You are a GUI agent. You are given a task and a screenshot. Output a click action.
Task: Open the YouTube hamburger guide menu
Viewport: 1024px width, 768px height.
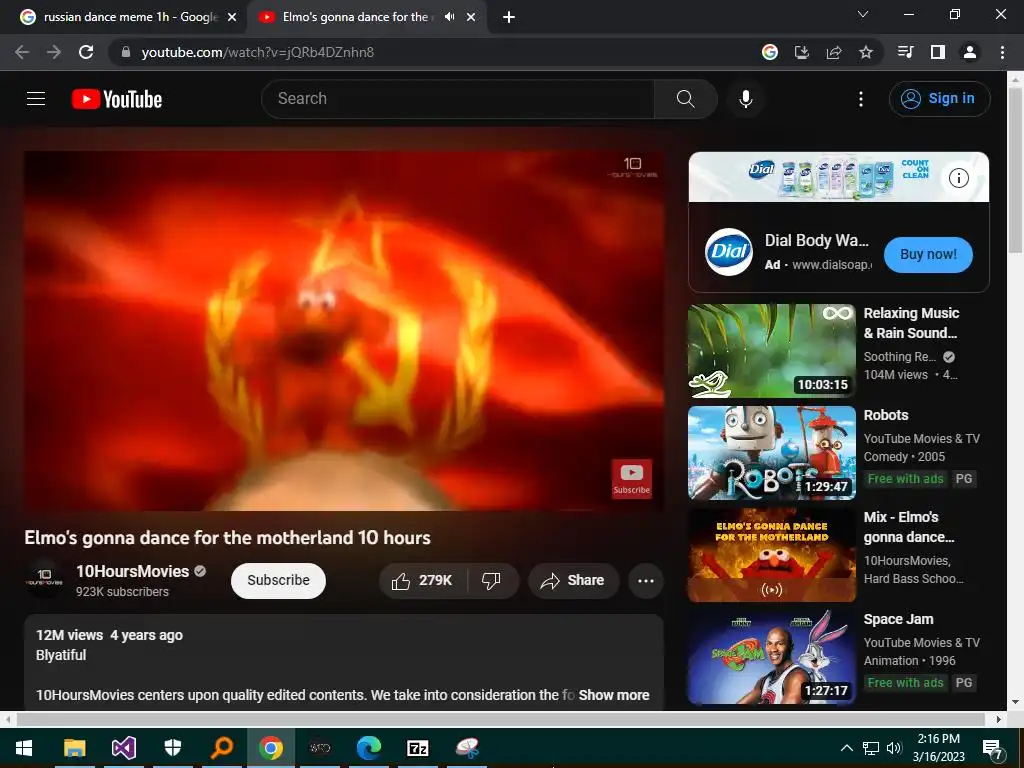[x=36, y=99]
